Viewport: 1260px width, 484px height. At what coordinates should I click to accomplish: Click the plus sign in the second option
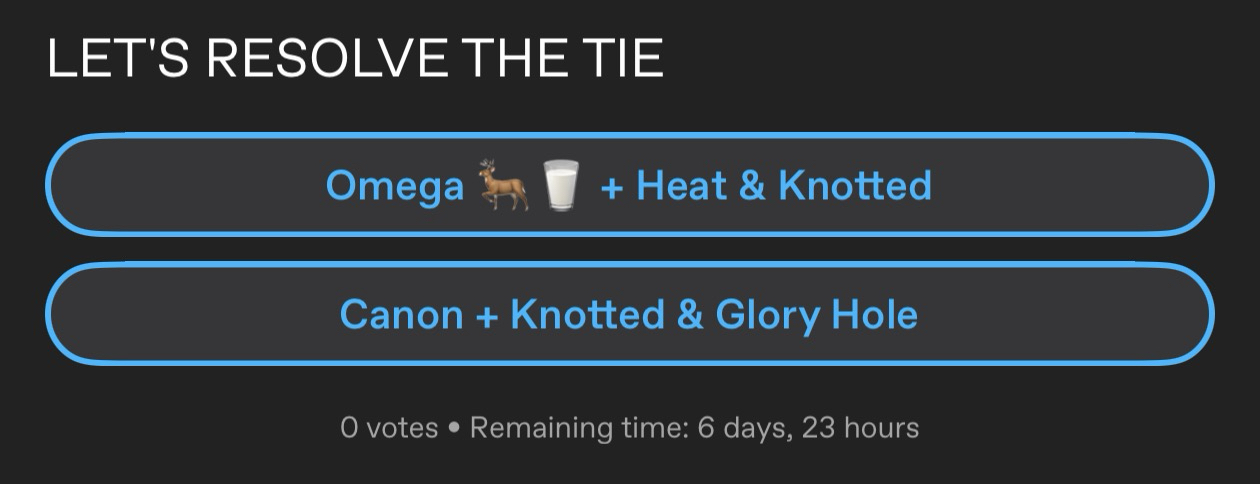[487, 315]
